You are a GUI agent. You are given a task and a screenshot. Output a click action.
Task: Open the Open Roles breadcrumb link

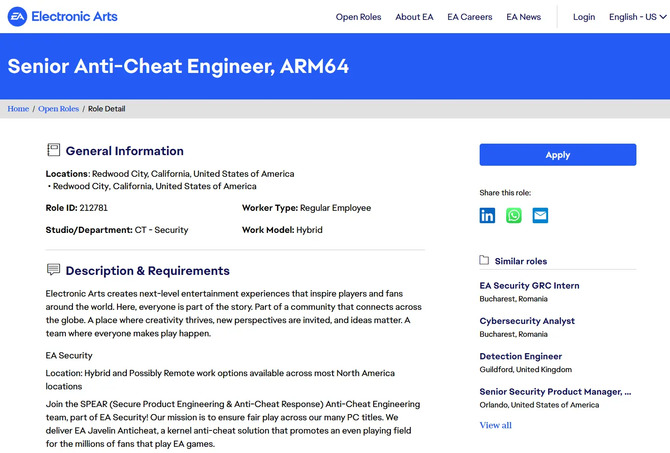tap(59, 109)
